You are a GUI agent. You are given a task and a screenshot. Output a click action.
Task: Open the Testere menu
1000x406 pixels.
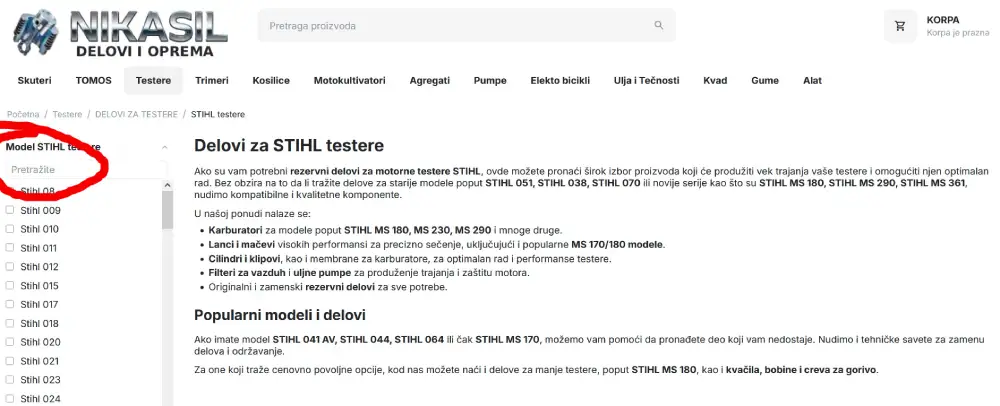(153, 80)
